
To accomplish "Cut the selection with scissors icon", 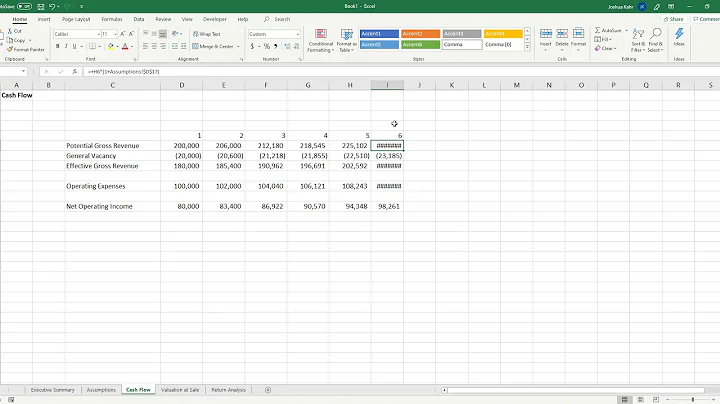I will (x=14, y=31).
